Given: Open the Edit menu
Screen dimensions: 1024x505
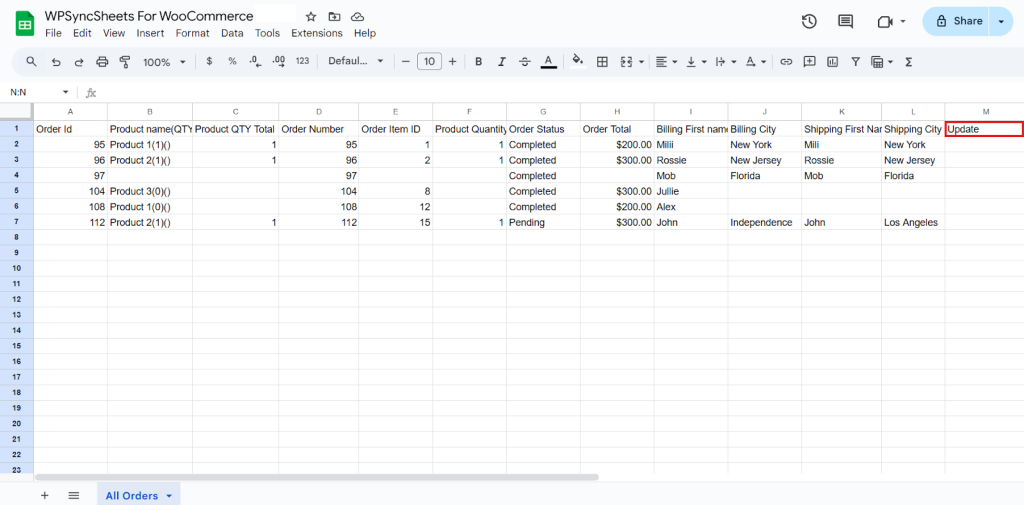Looking at the screenshot, I should click(x=82, y=33).
